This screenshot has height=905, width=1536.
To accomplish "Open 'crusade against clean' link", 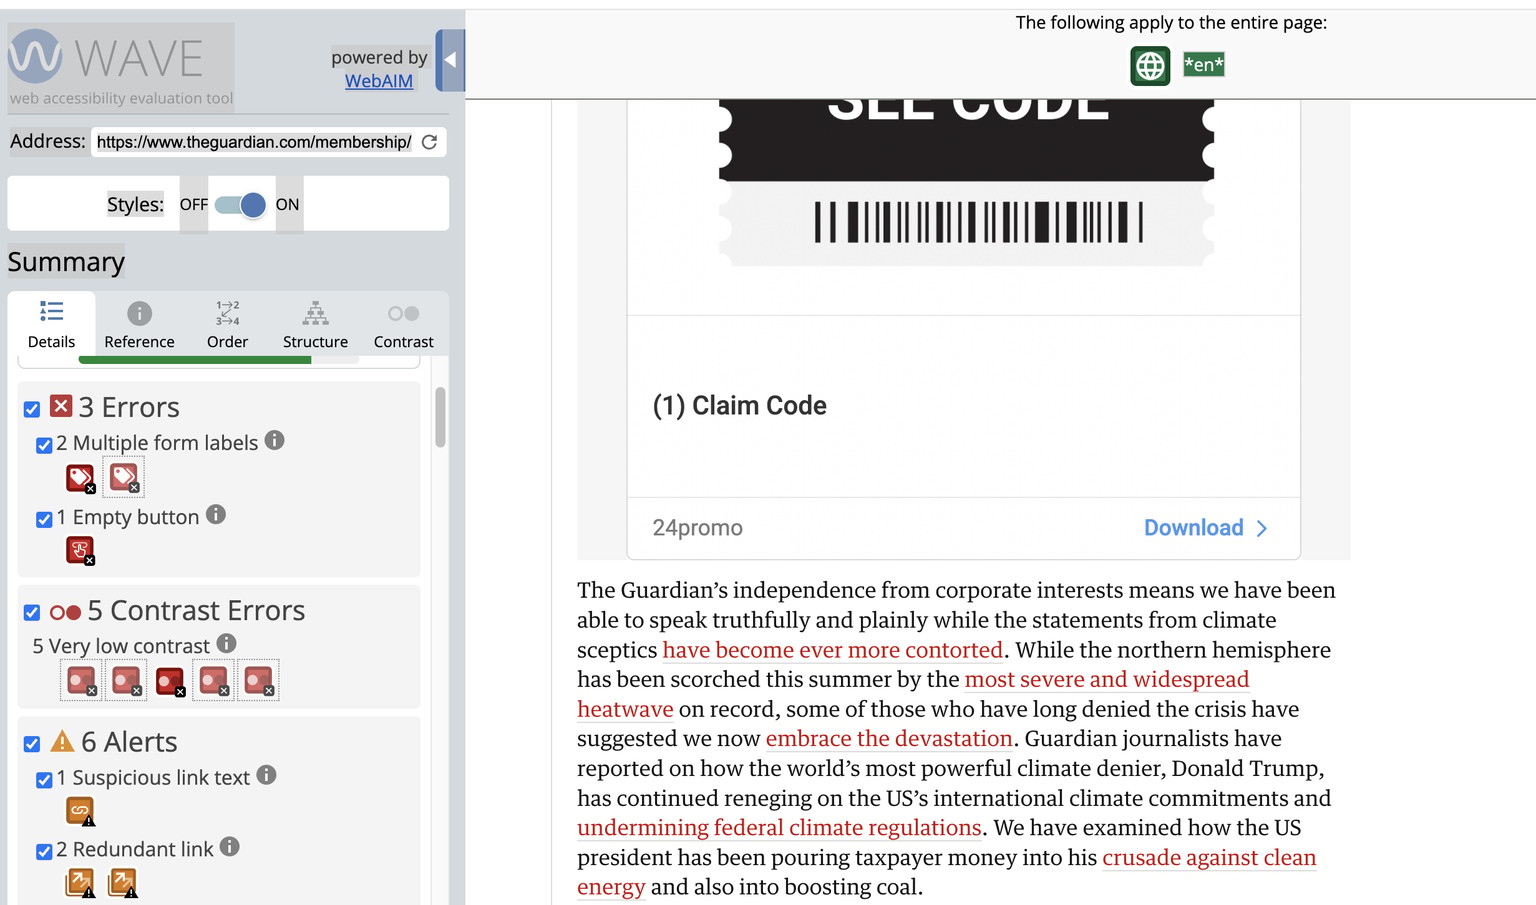I will tap(1209, 858).
